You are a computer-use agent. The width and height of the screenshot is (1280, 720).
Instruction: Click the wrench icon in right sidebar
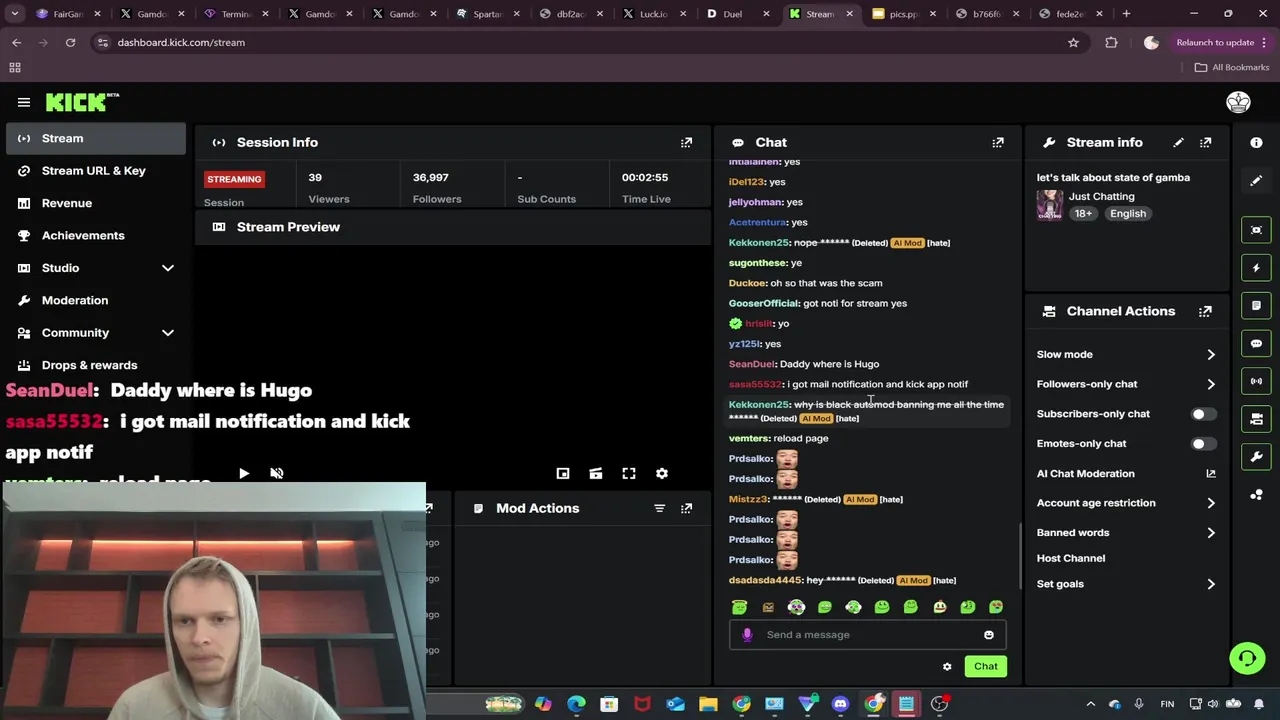[x=1256, y=457]
